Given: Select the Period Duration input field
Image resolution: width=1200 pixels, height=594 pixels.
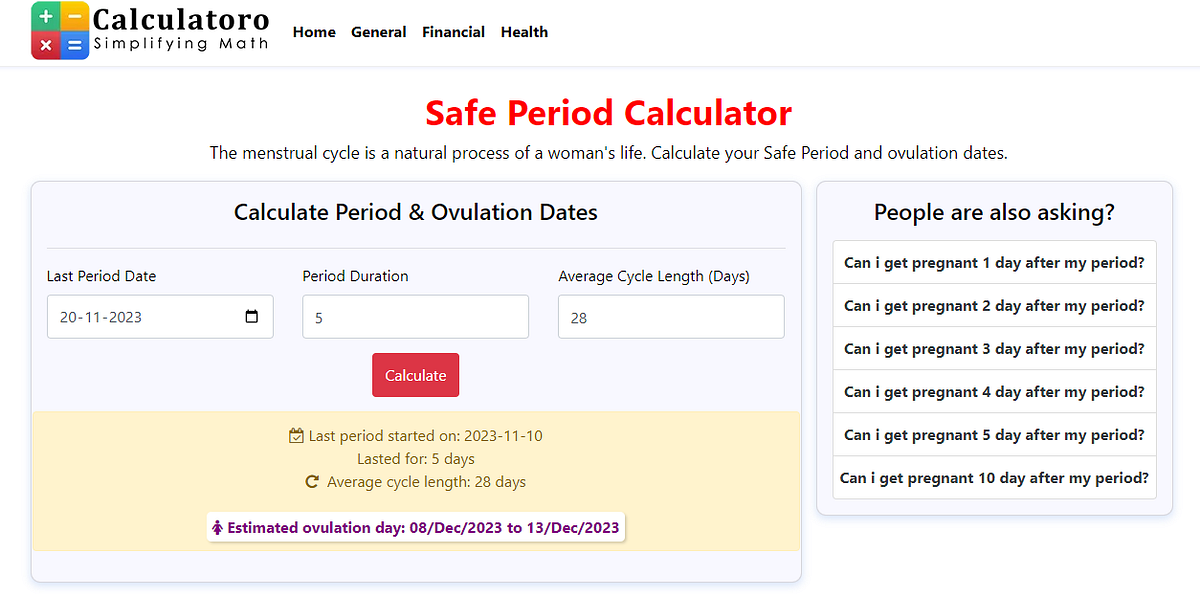Looking at the screenshot, I should point(415,316).
